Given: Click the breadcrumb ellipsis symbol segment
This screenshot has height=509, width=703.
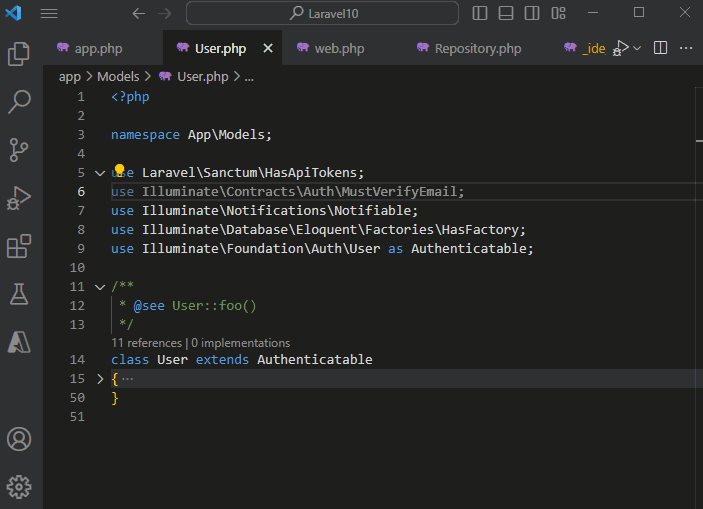Looking at the screenshot, I should pos(249,78).
